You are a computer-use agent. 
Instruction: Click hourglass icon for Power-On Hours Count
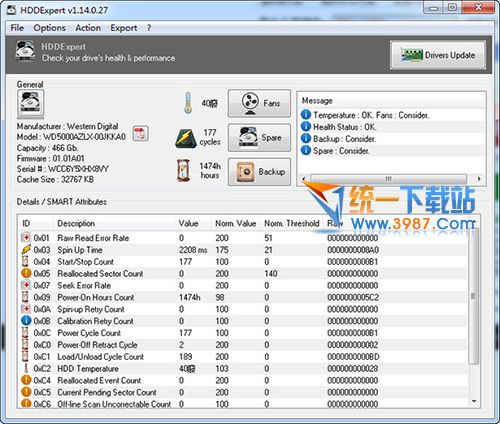pos(25,297)
